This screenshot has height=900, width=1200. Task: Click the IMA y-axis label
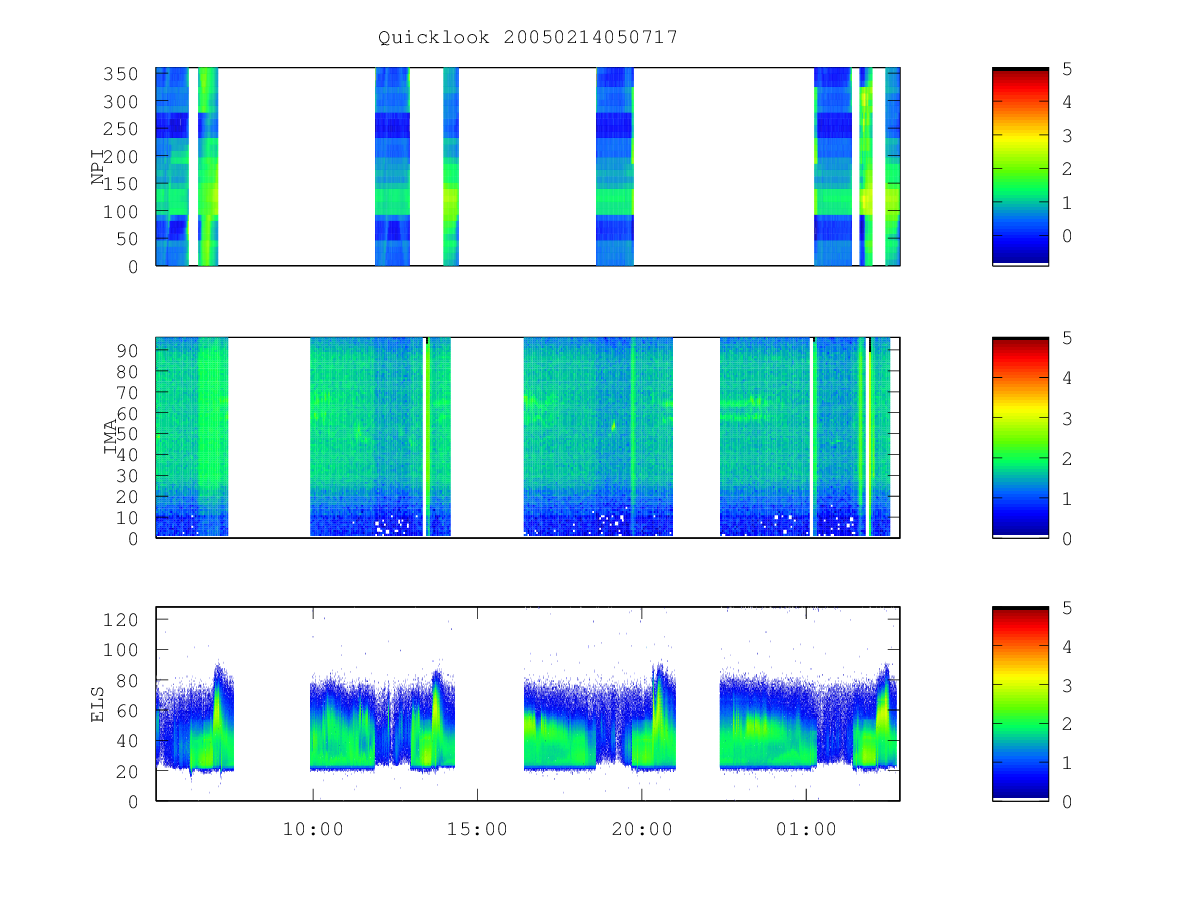[112, 437]
